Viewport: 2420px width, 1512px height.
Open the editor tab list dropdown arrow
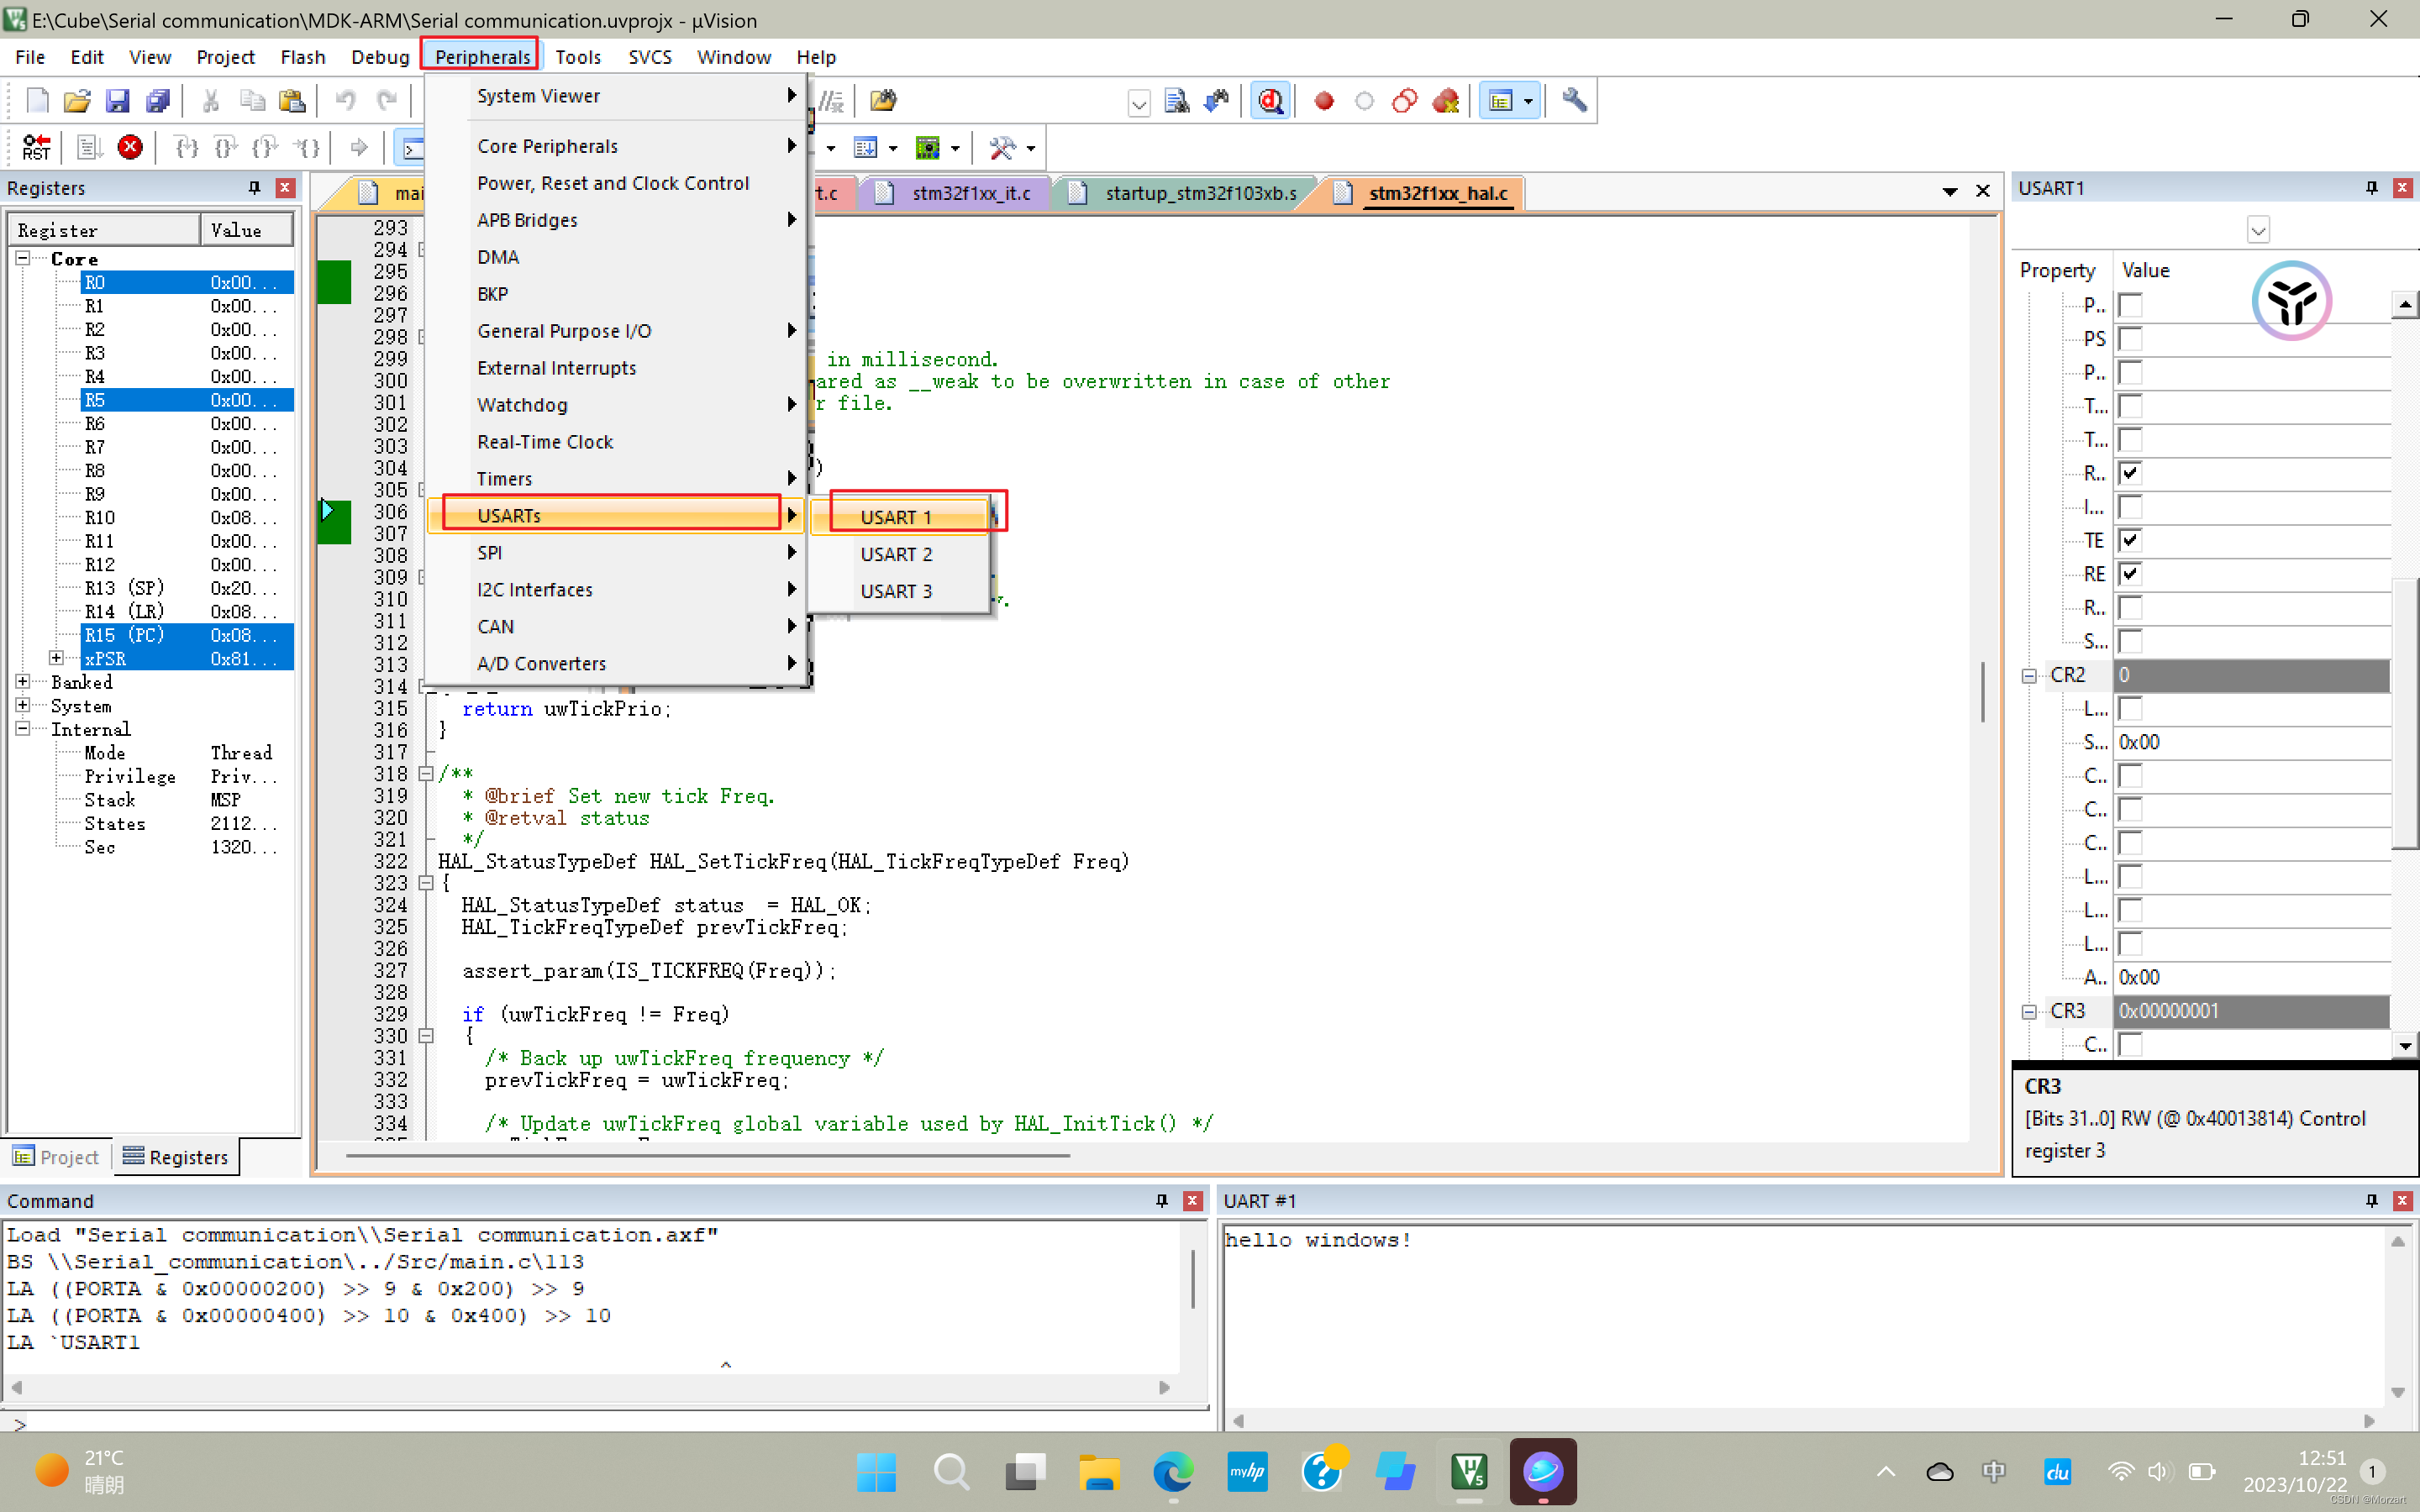click(x=1949, y=191)
